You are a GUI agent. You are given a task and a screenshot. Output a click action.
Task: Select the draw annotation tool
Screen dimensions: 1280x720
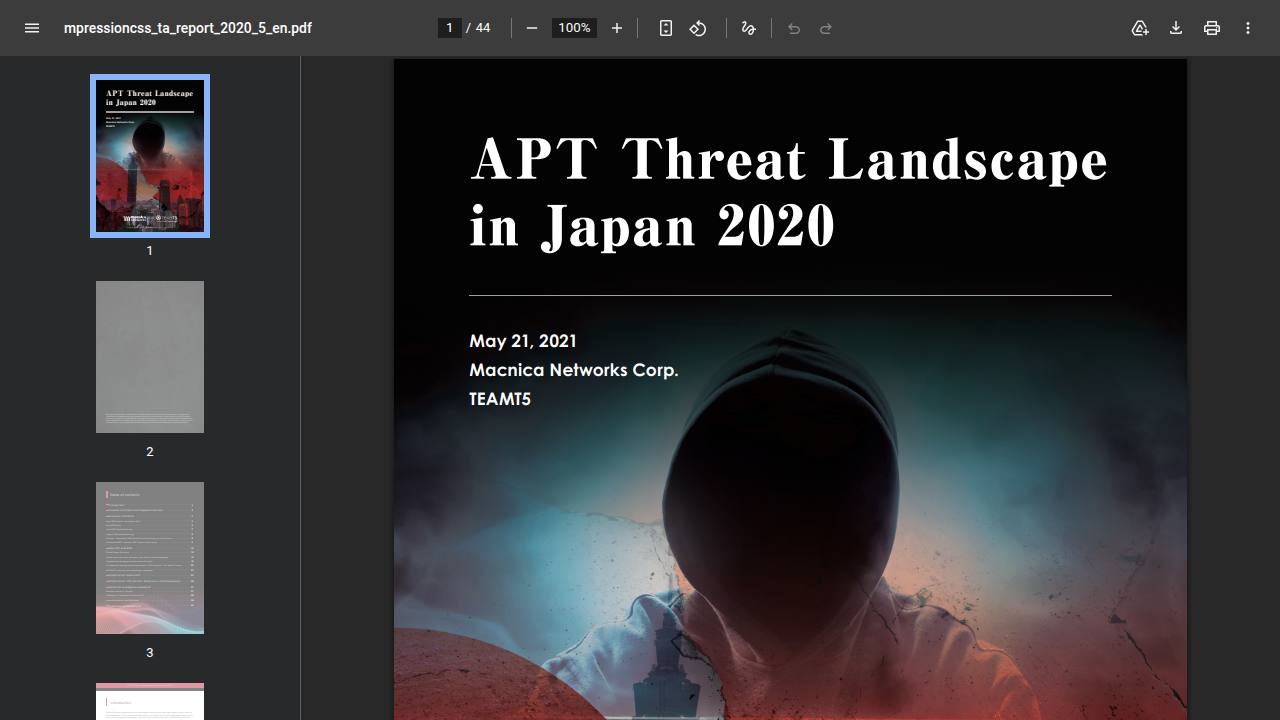pos(748,28)
